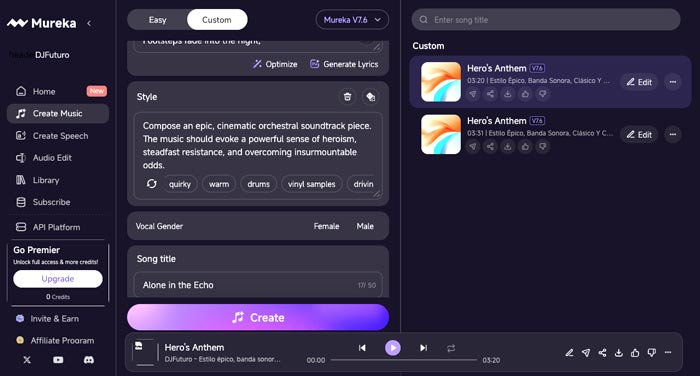This screenshot has height=376, width=700.
Task: Clear style with trash icon
Action: (x=347, y=96)
